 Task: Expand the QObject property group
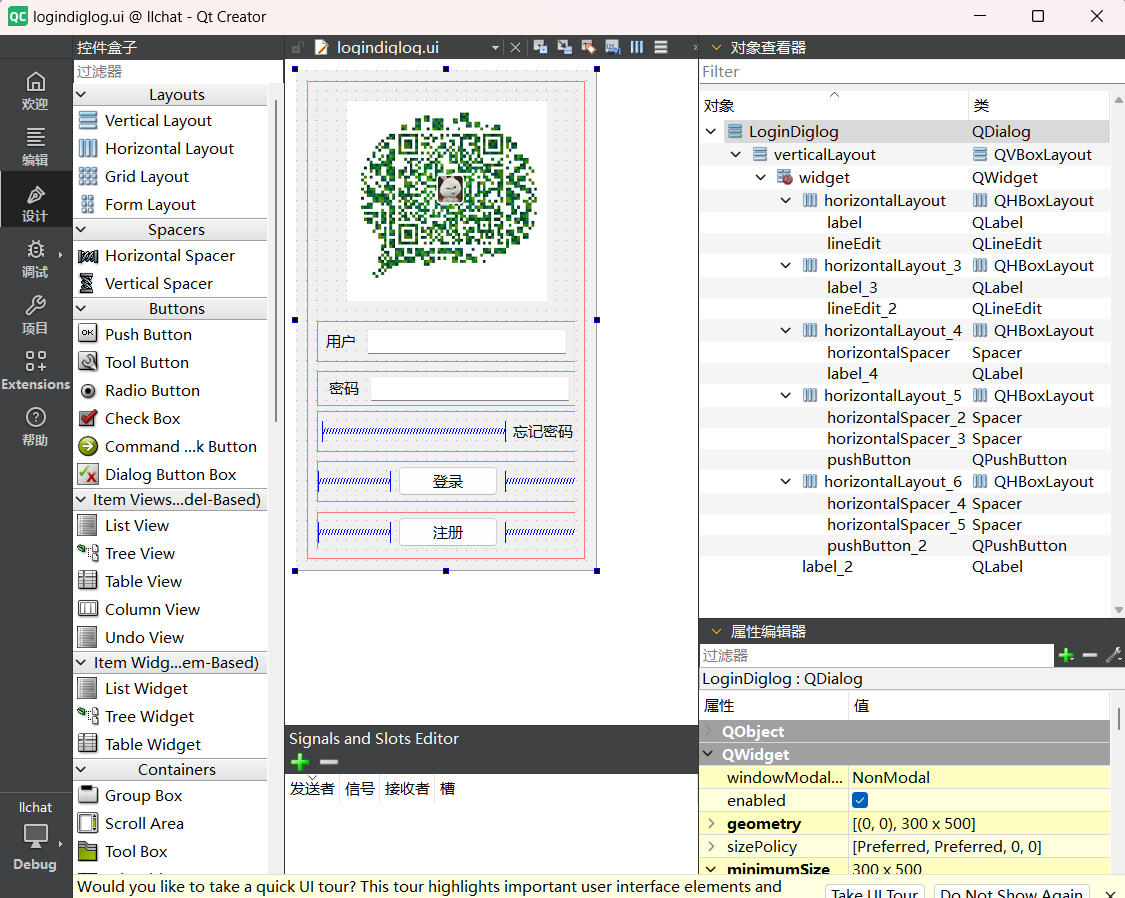pos(710,731)
